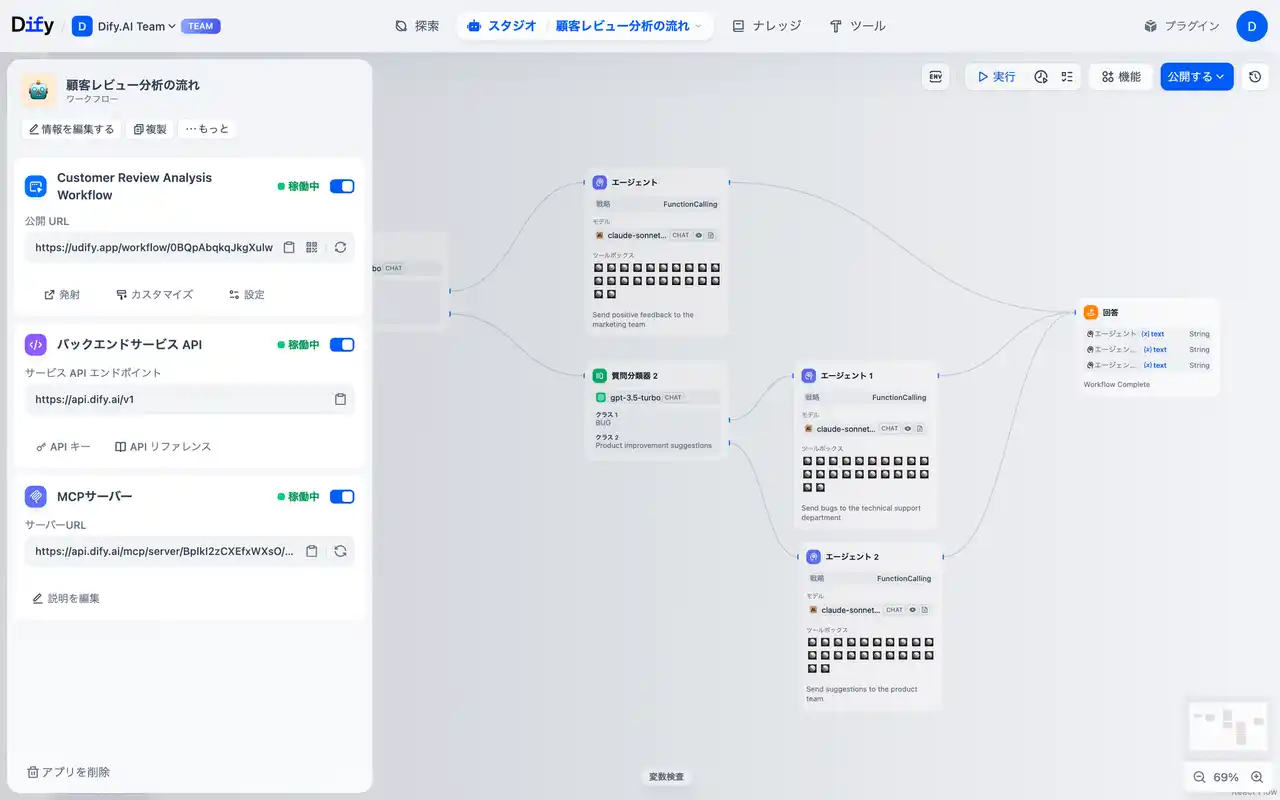The width and height of the screenshot is (1280, 800).
Task: Click アプリを削除 to delete app
Action: [x=68, y=772]
